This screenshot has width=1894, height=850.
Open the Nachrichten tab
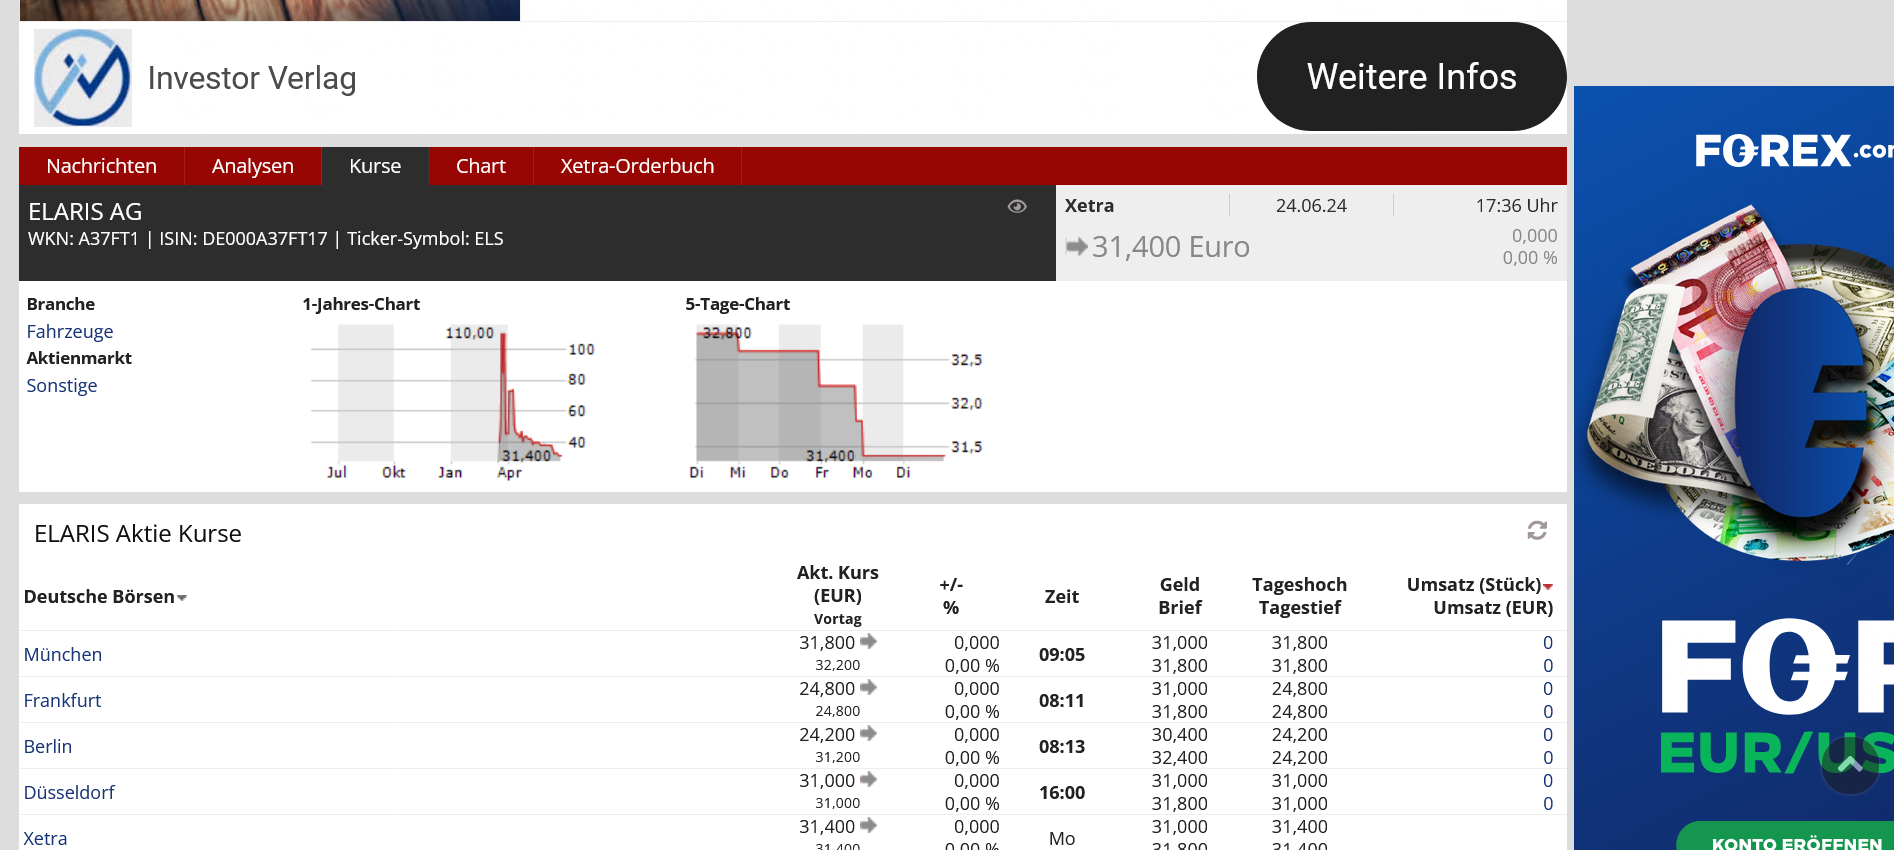click(x=101, y=166)
